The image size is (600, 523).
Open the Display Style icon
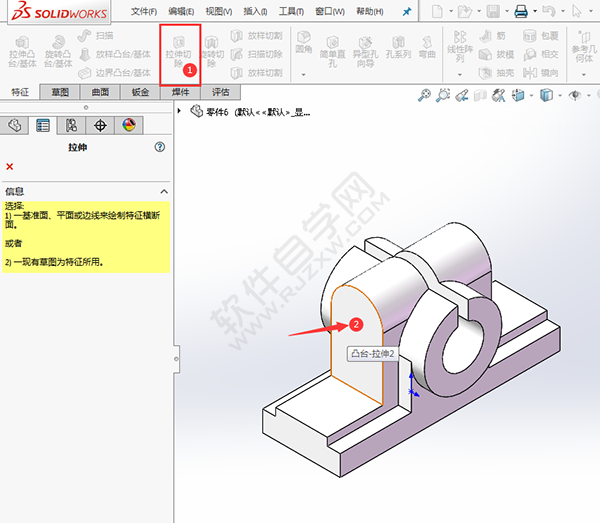[547, 95]
